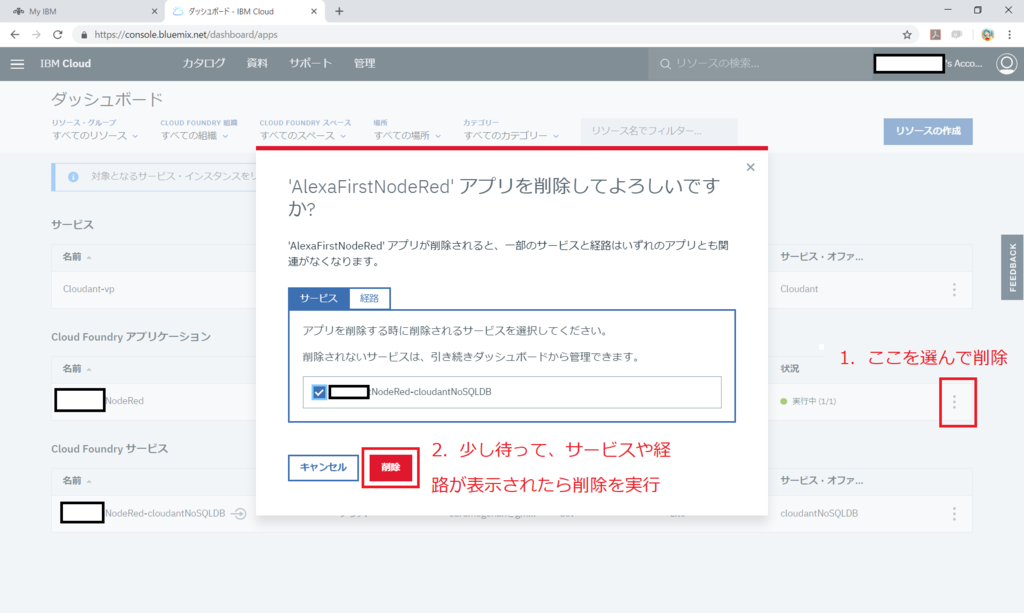Expand the category filter dropdown
The width and height of the screenshot is (1024, 613).
pos(511,136)
